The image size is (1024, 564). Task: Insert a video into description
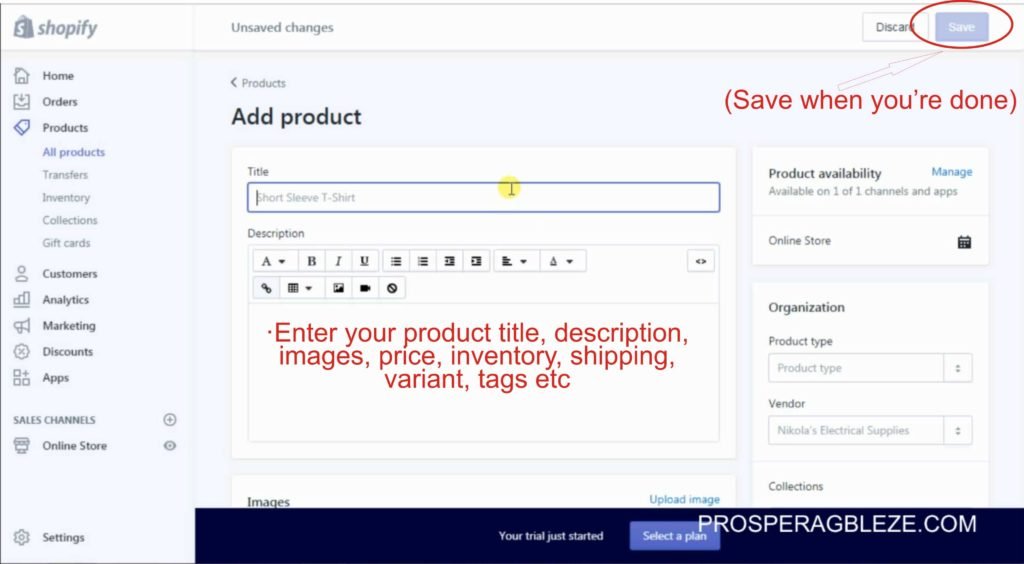point(365,288)
